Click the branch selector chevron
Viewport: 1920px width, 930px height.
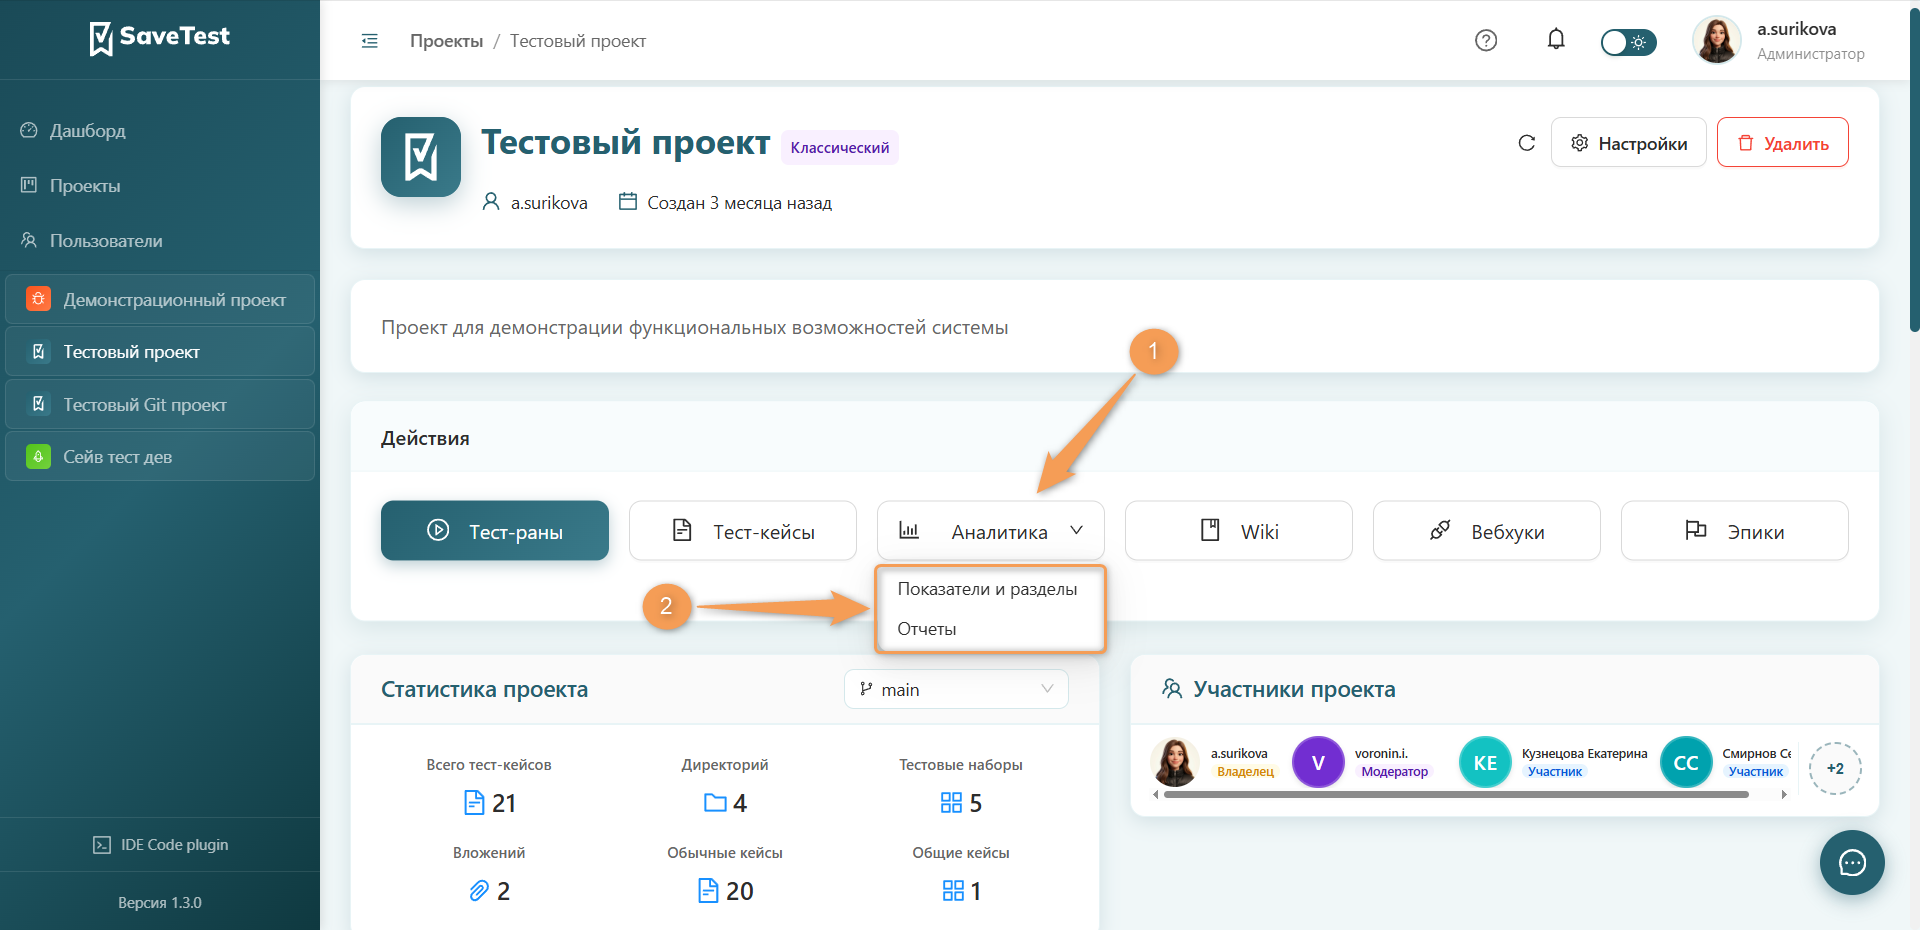point(1047,689)
